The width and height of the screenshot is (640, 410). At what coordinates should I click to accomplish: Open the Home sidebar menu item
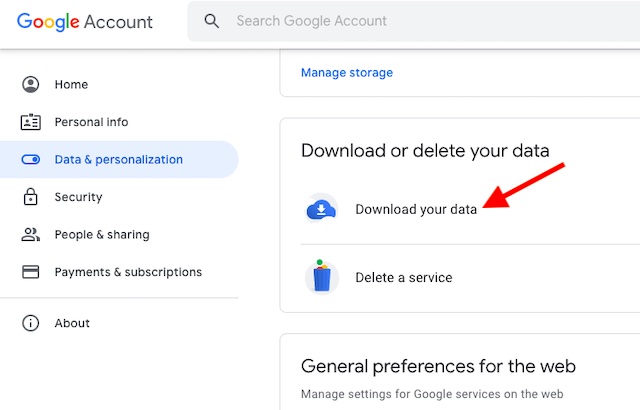(119, 84)
